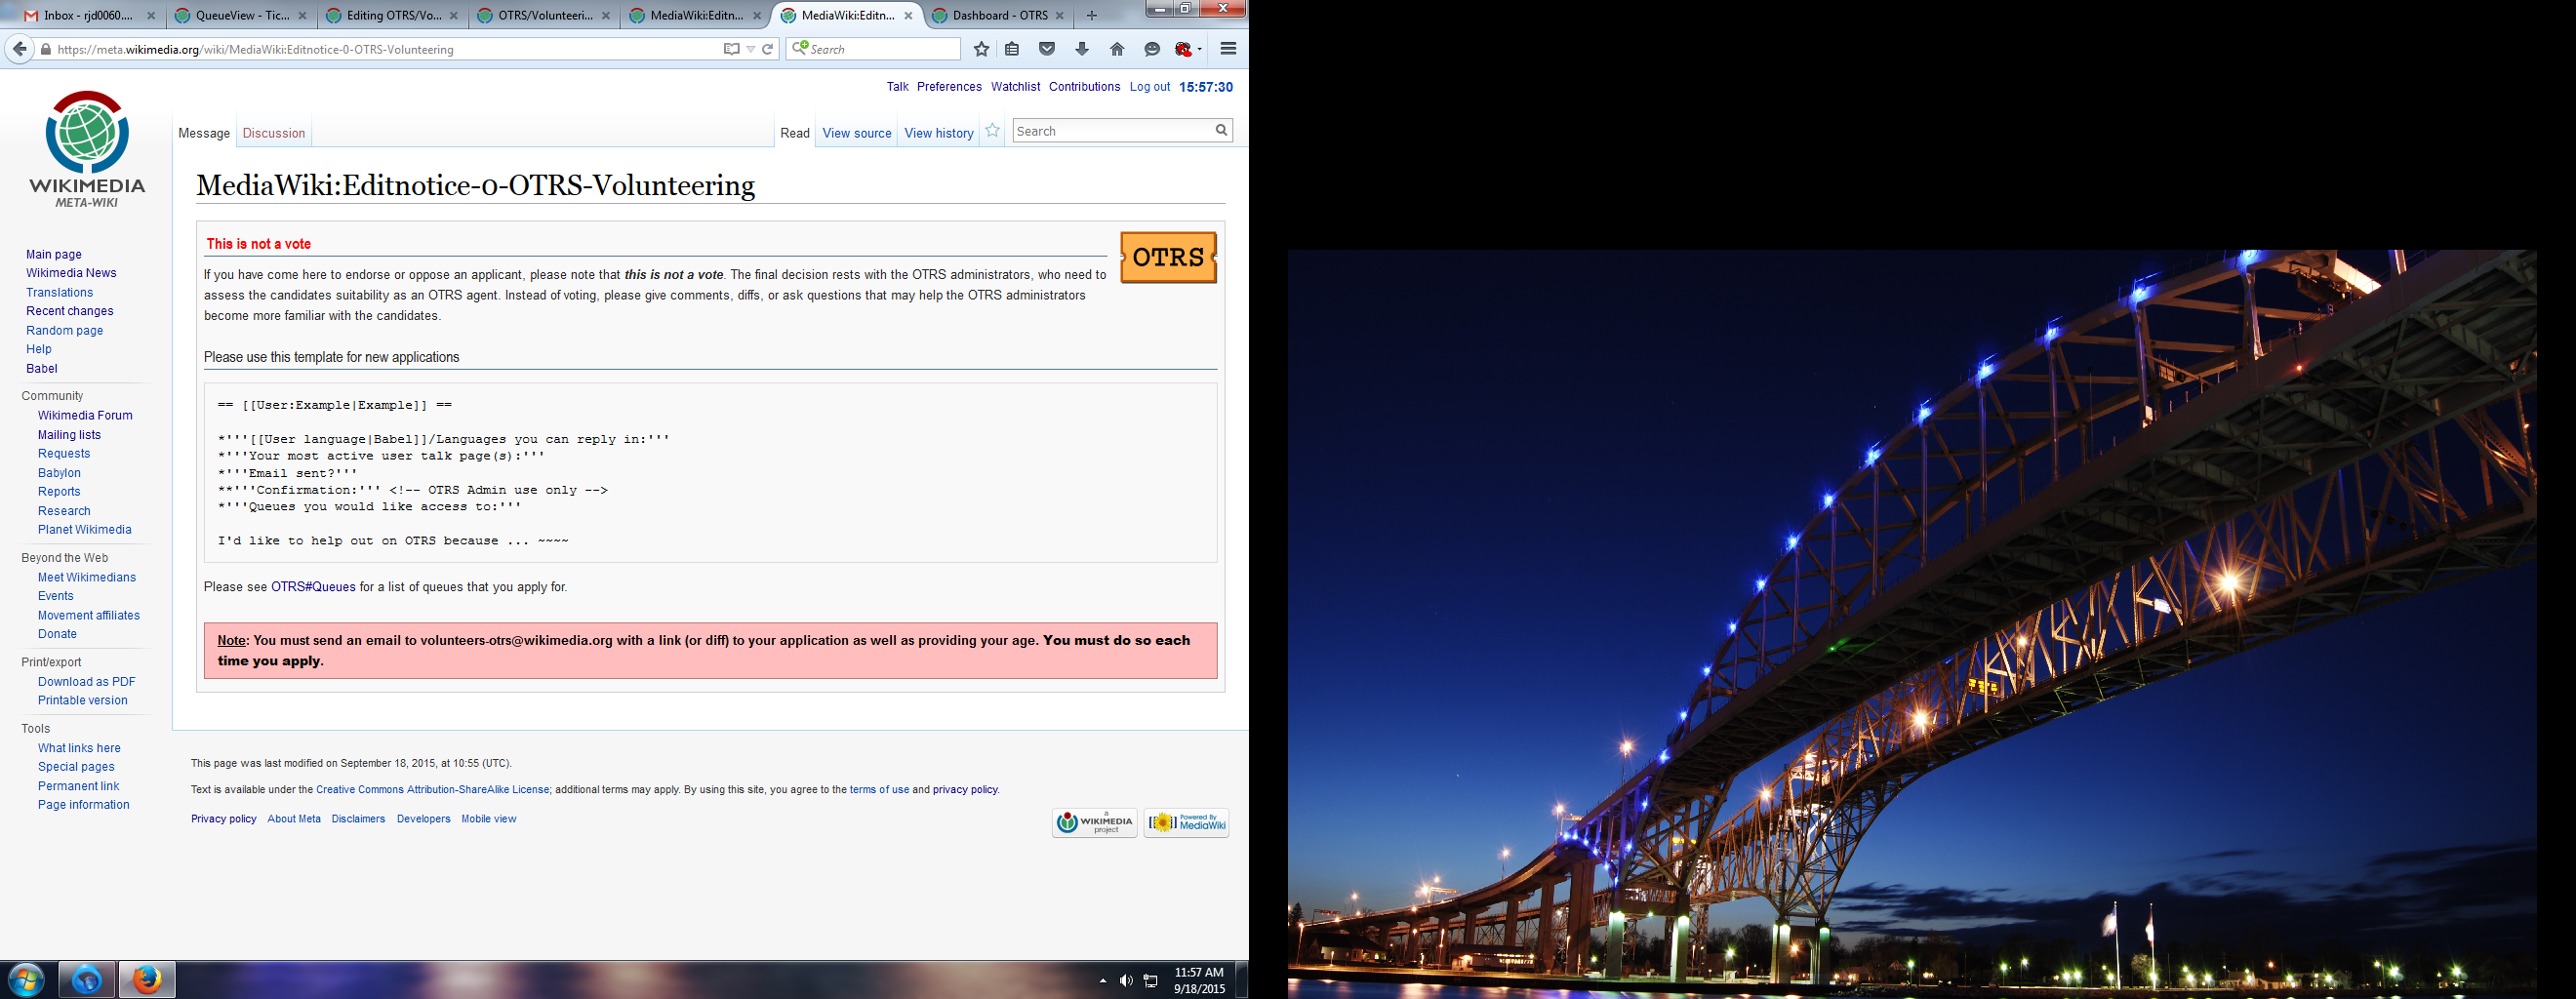Reload the page with the refresh icon
This screenshot has height=999, width=2576.
[x=768, y=49]
